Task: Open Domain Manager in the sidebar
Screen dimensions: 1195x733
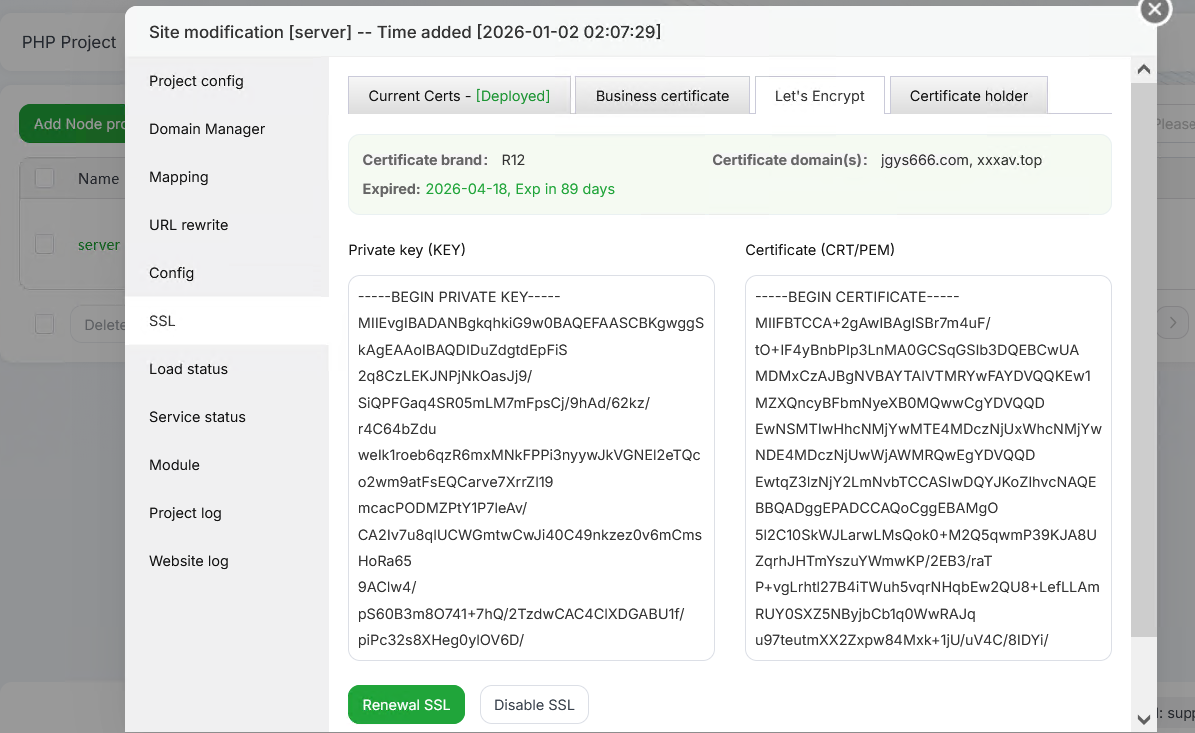Action: point(207,129)
